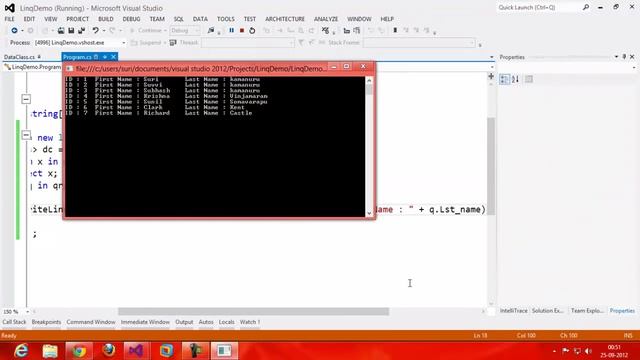Open the Locals tab
Screen dimensions: 640x360
(x=227, y=322)
